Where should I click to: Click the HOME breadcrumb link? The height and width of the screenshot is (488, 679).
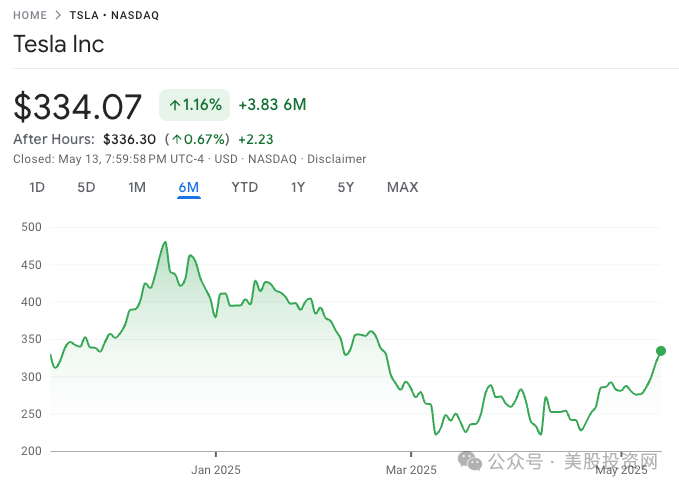coord(30,15)
